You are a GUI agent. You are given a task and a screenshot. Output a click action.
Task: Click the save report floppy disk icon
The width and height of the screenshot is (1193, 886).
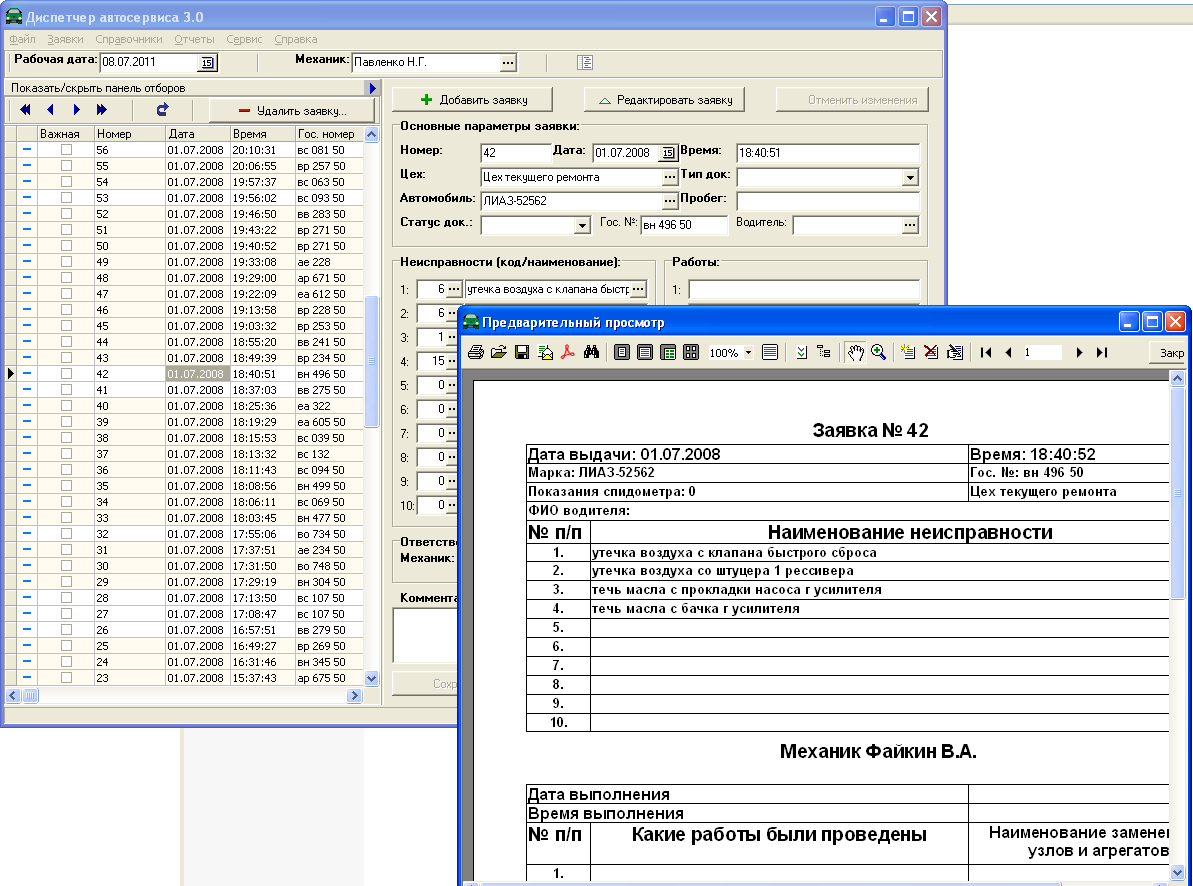click(521, 353)
